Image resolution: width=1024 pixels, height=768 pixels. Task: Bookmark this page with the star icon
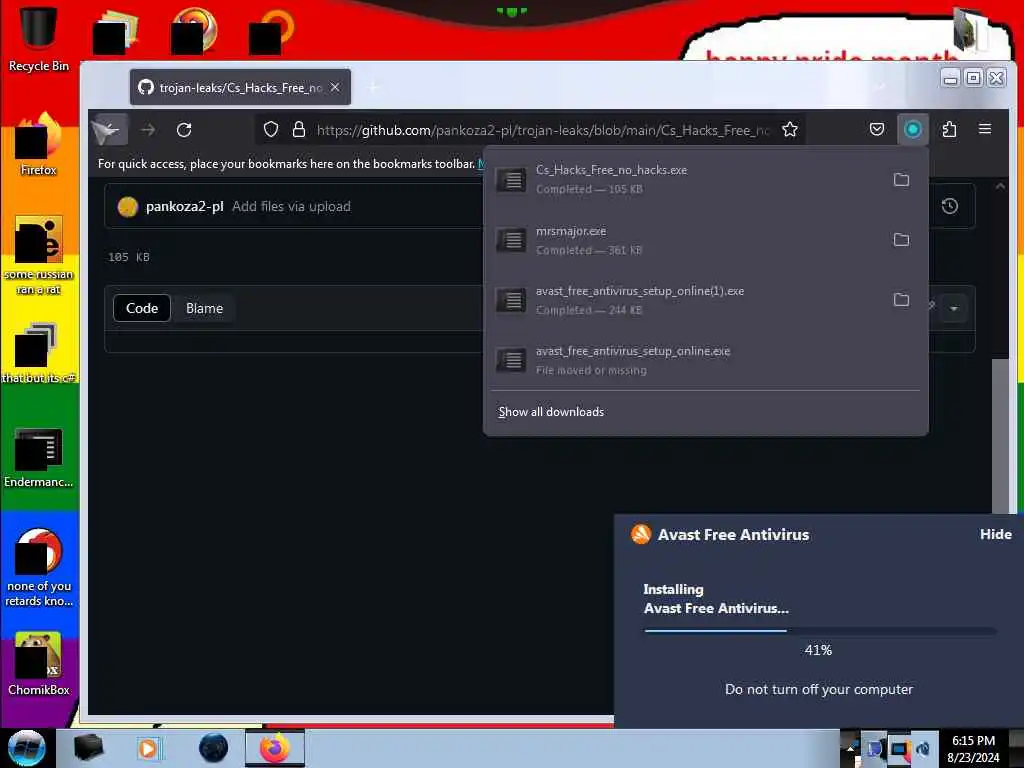pyautogui.click(x=790, y=129)
